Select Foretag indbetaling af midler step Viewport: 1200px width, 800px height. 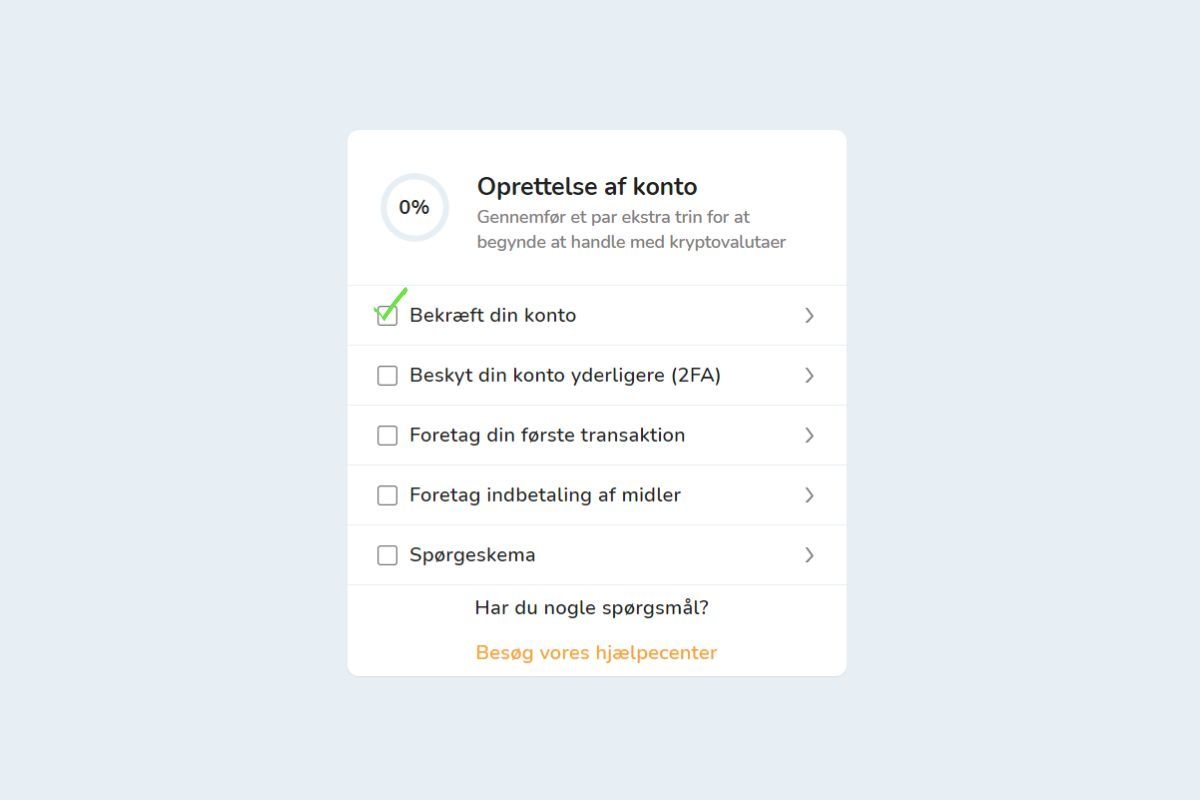(545, 496)
